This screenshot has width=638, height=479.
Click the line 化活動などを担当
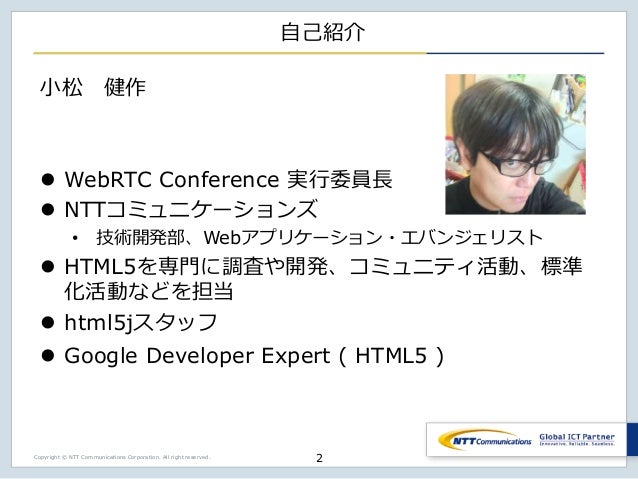(x=149, y=291)
